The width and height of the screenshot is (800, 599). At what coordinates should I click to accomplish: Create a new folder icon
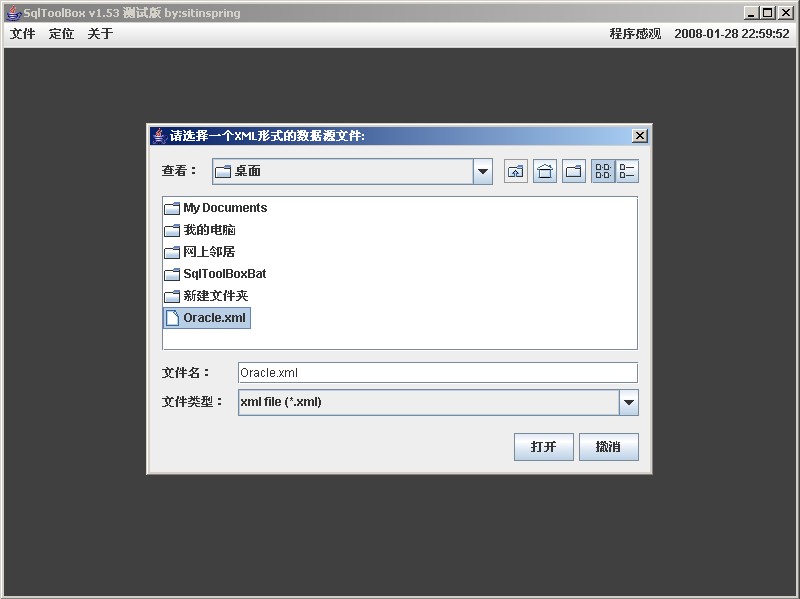click(x=573, y=171)
